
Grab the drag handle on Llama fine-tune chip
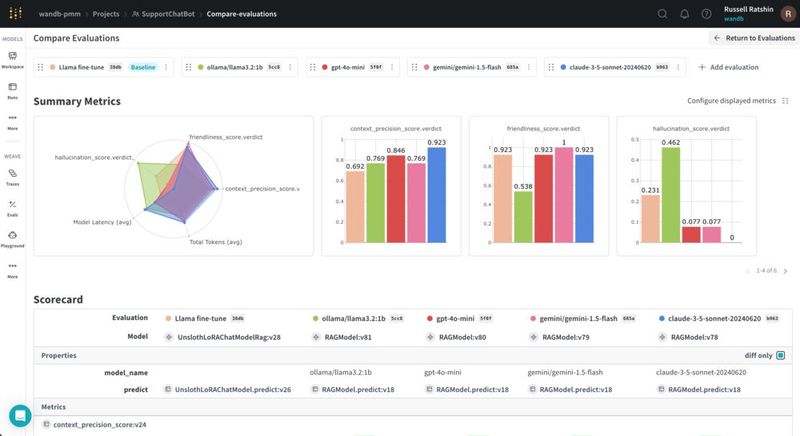click(40, 67)
